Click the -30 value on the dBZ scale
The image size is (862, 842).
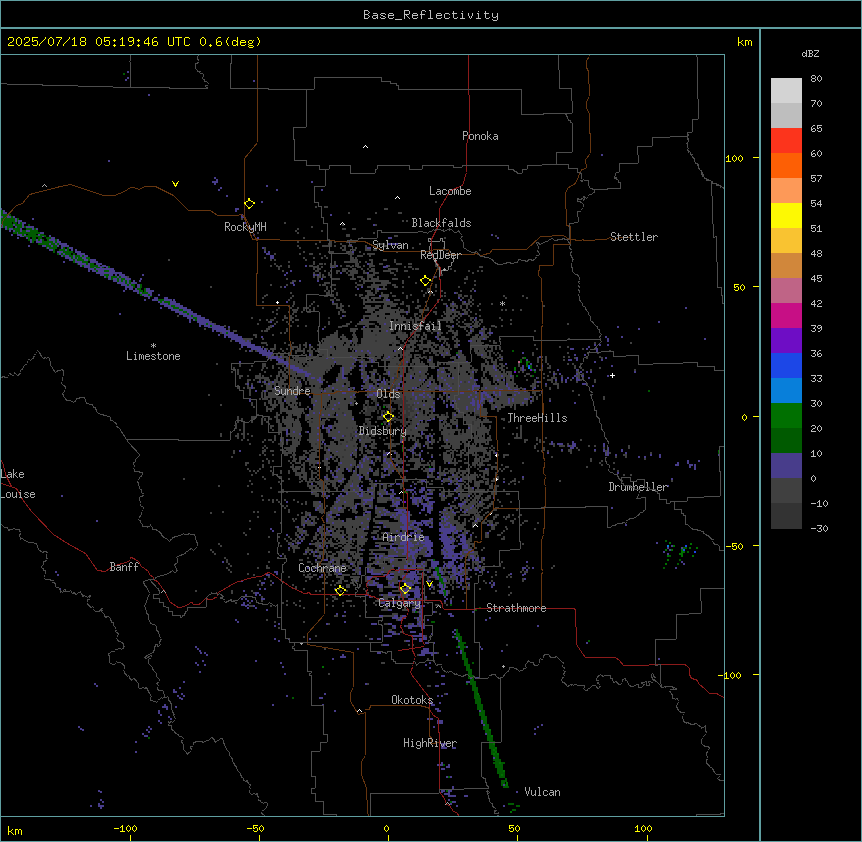(x=819, y=528)
